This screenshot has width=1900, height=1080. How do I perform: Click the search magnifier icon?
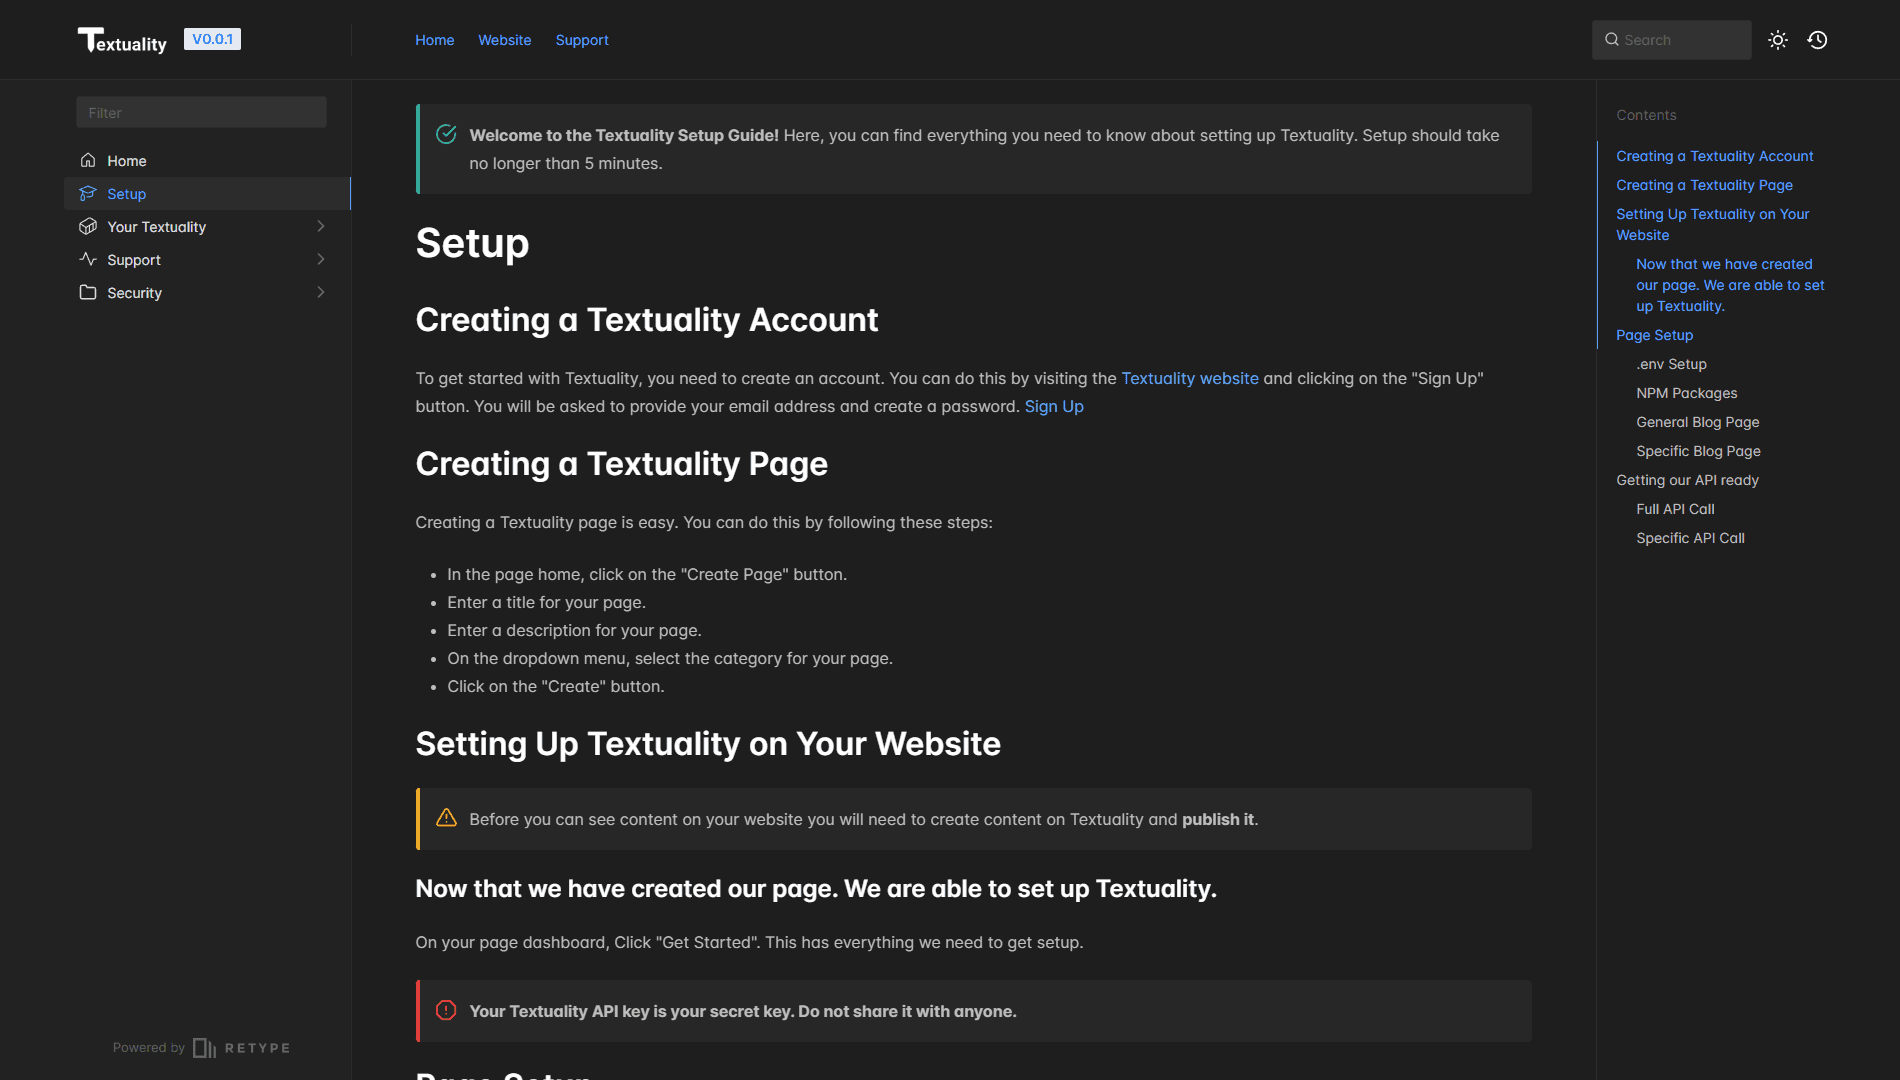click(x=1612, y=39)
